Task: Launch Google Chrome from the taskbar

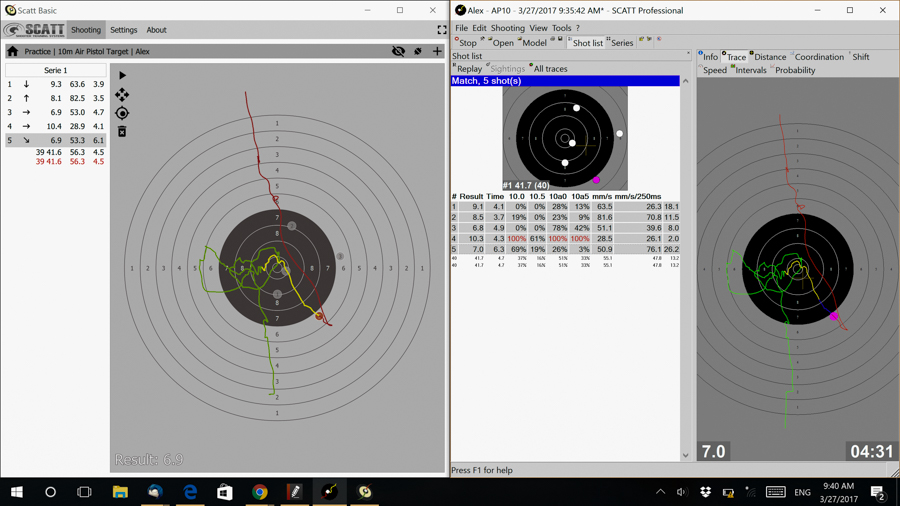Action: click(259, 492)
